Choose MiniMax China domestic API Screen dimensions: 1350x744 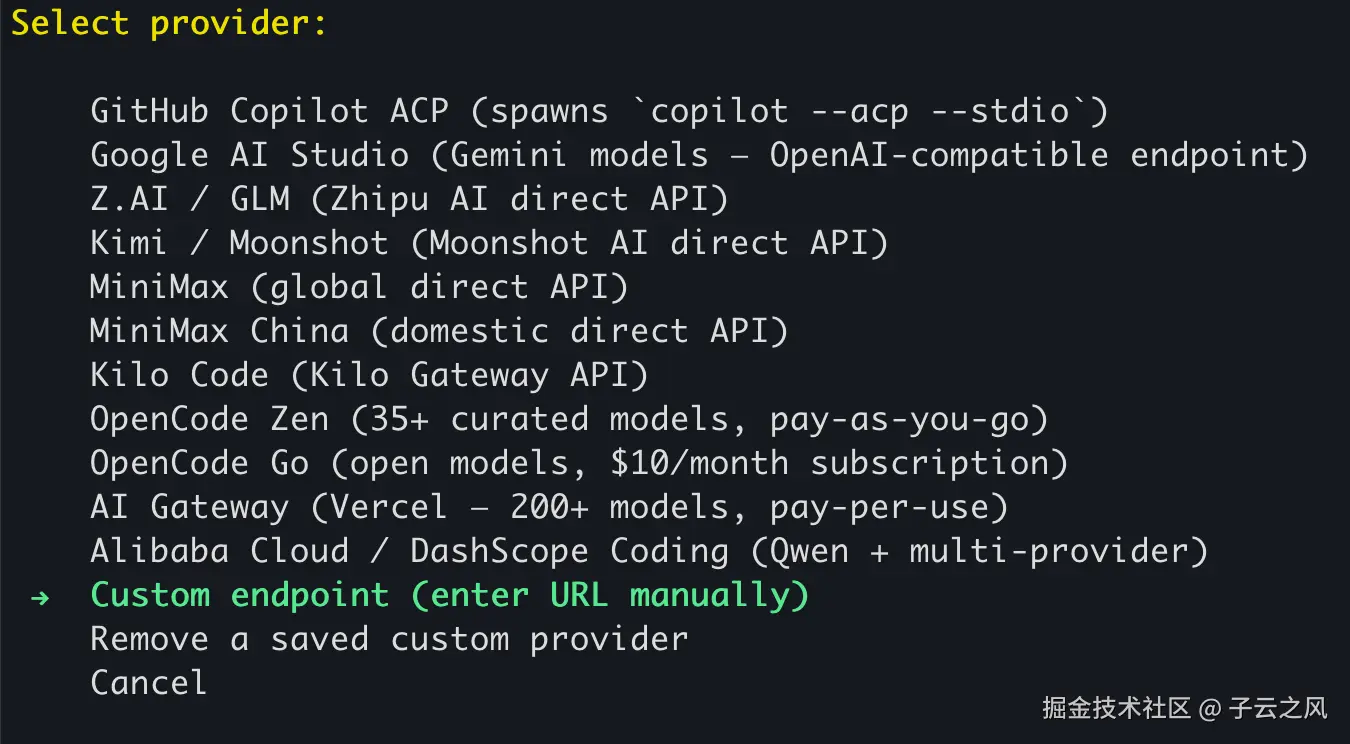(438, 331)
